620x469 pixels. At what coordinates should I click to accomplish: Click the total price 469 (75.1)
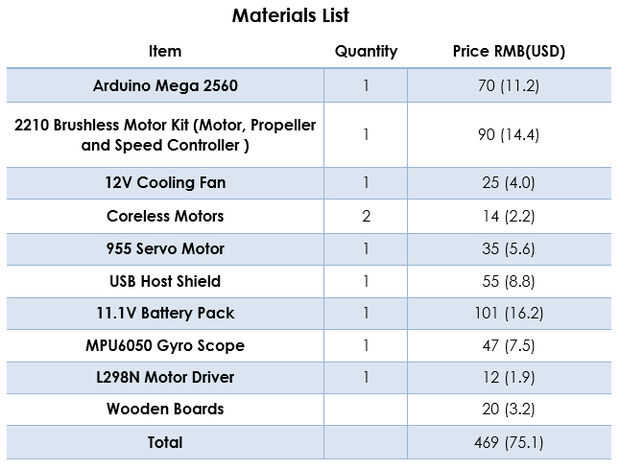point(509,441)
